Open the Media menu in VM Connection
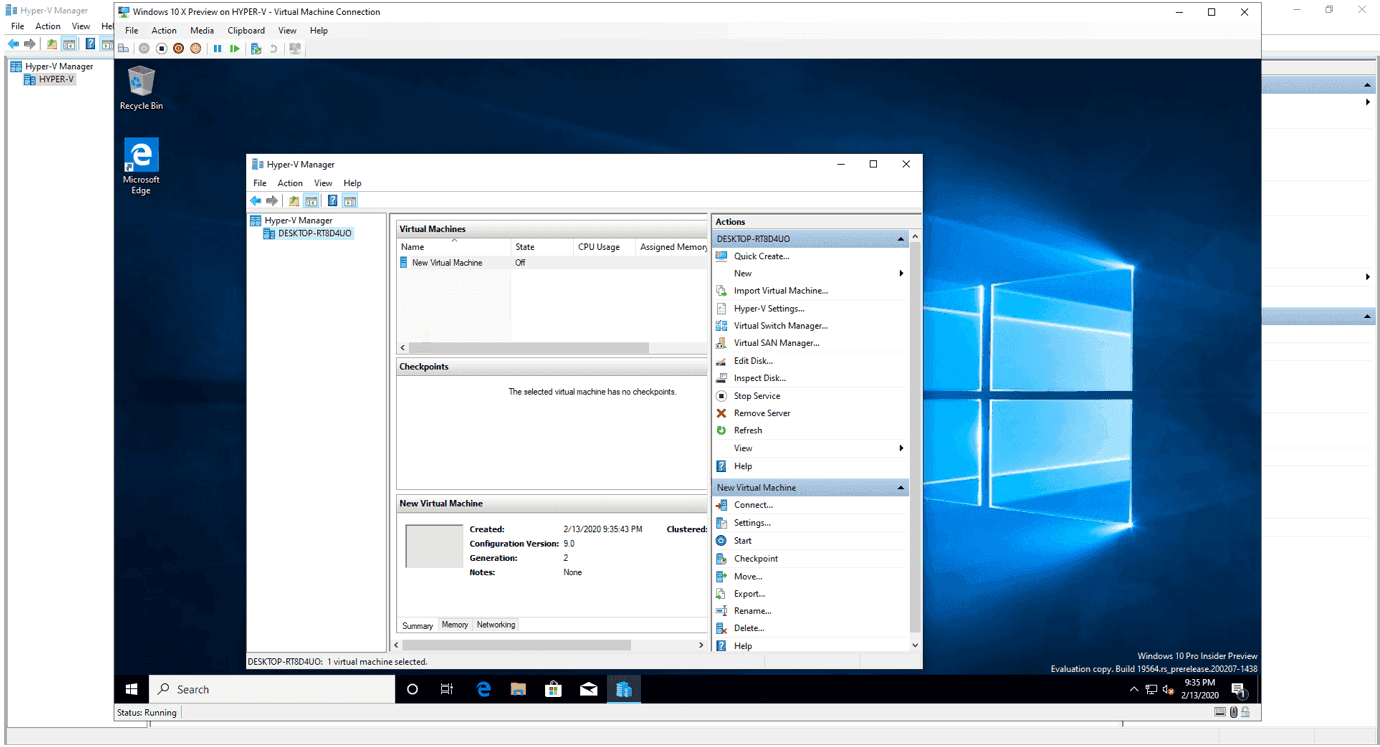This screenshot has width=1380, height=747. point(202,31)
